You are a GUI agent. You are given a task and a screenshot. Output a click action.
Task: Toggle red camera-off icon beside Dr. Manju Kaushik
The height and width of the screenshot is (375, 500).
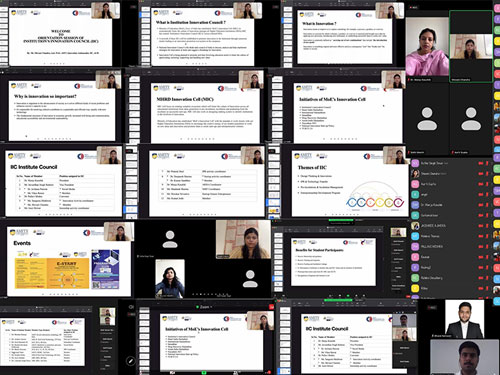tap(481, 205)
